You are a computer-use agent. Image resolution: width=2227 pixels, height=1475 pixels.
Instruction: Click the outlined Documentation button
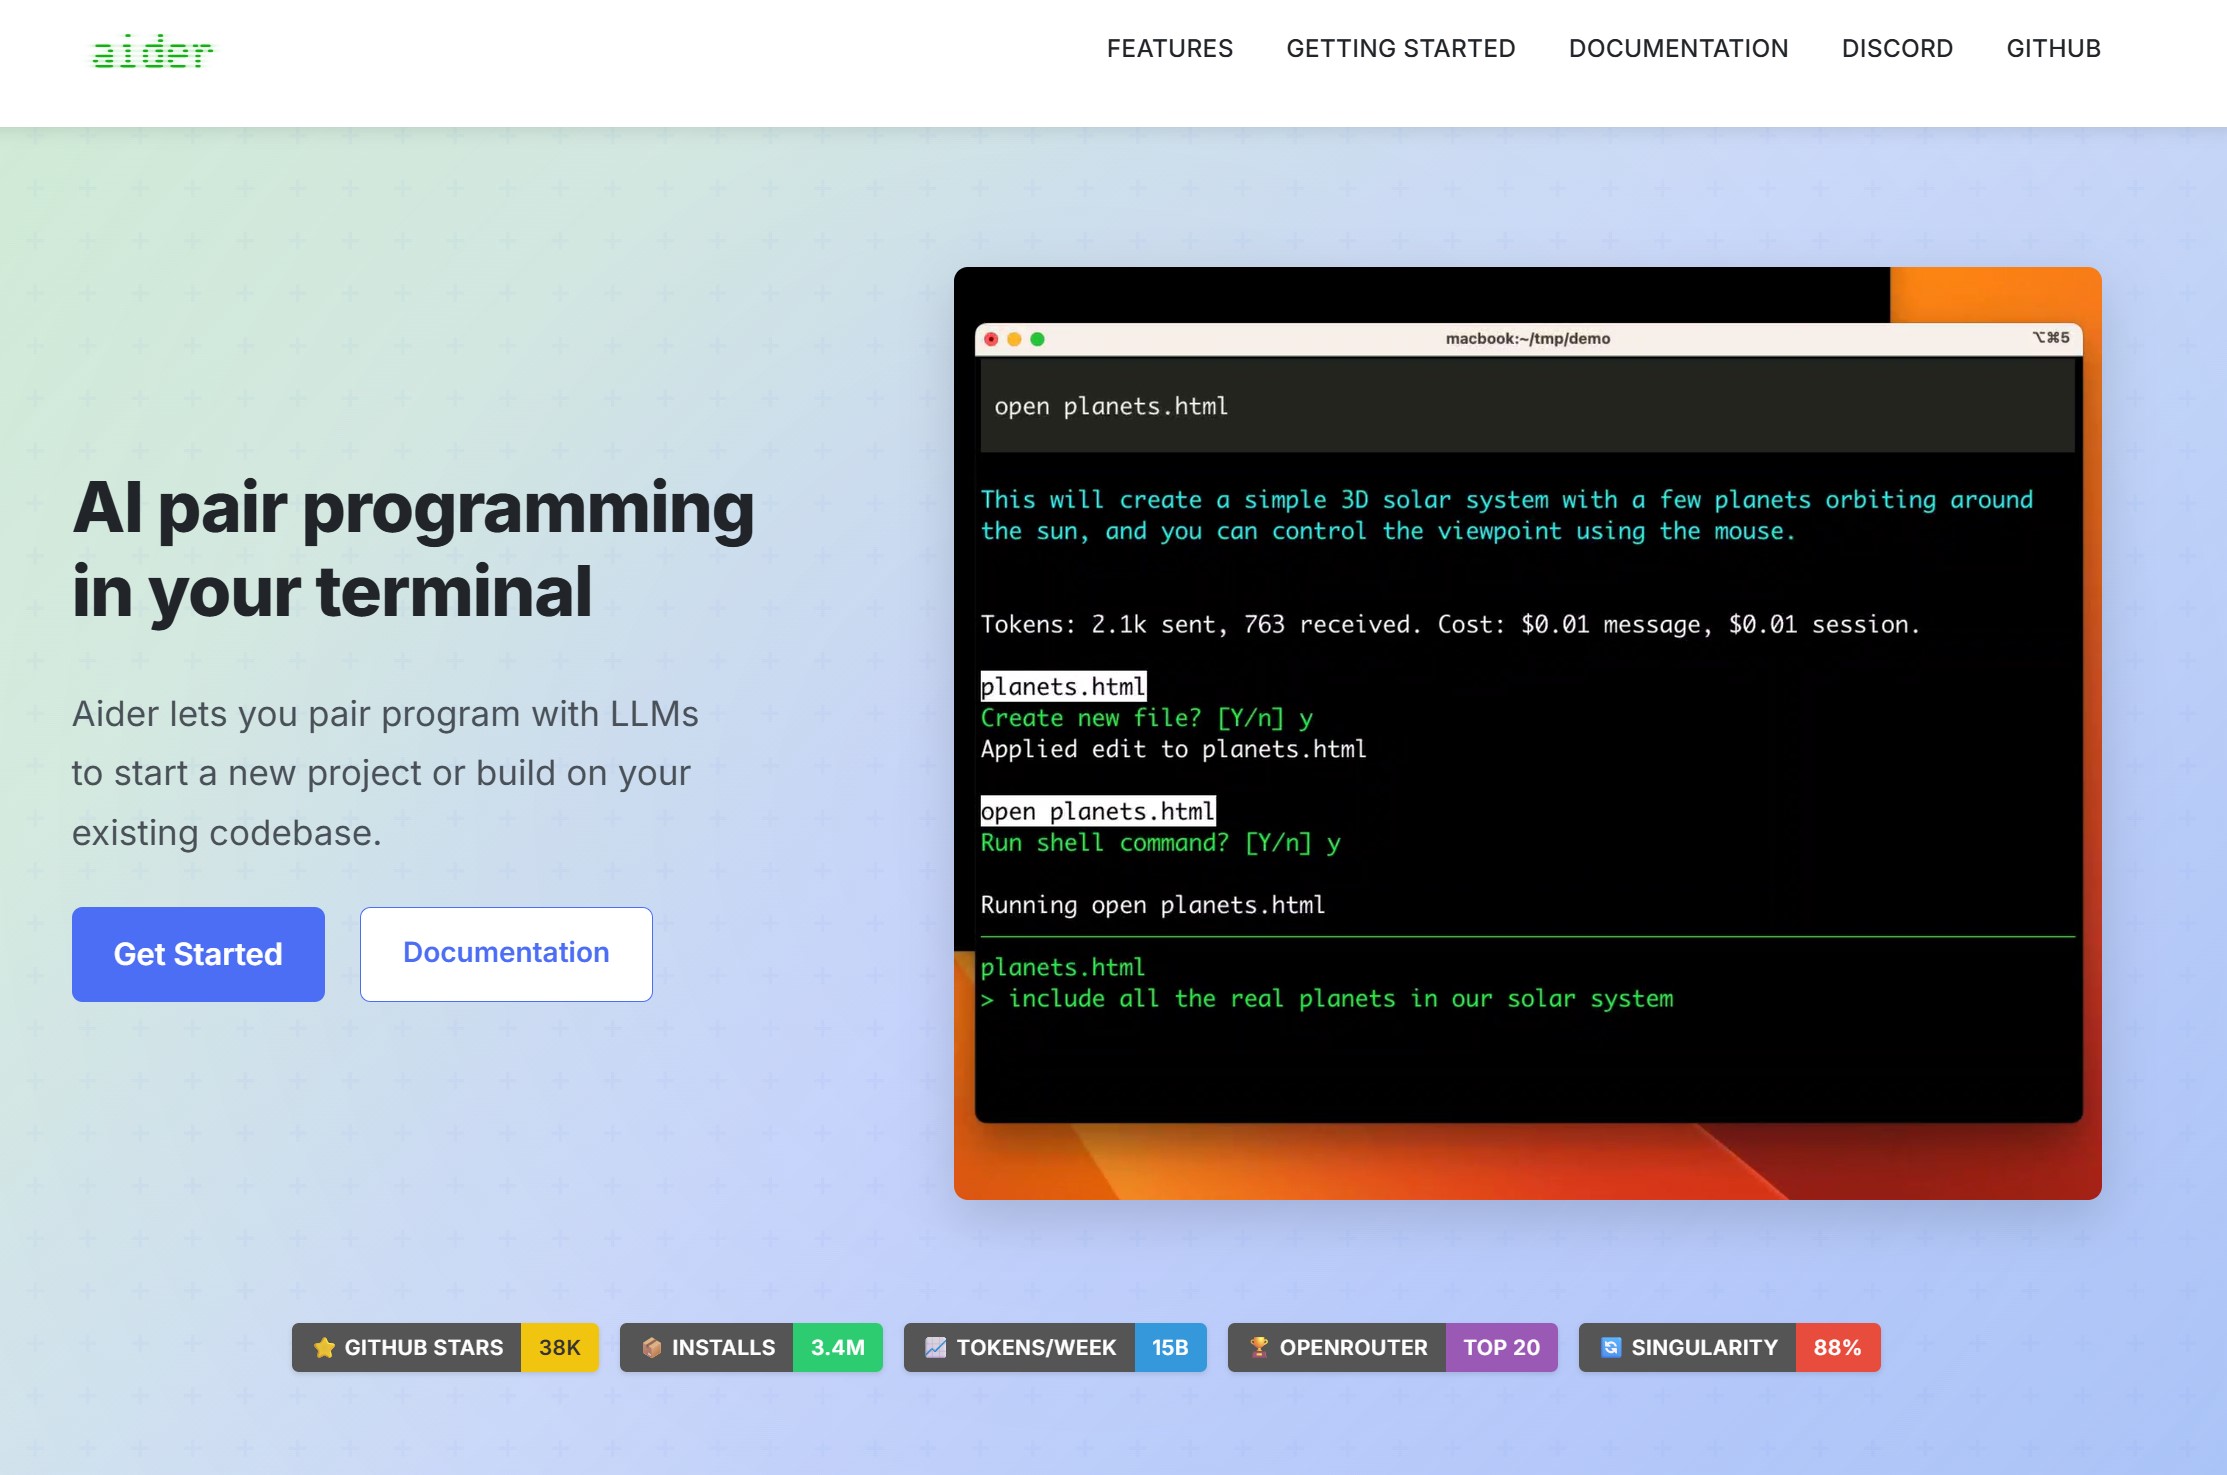(506, 953)
